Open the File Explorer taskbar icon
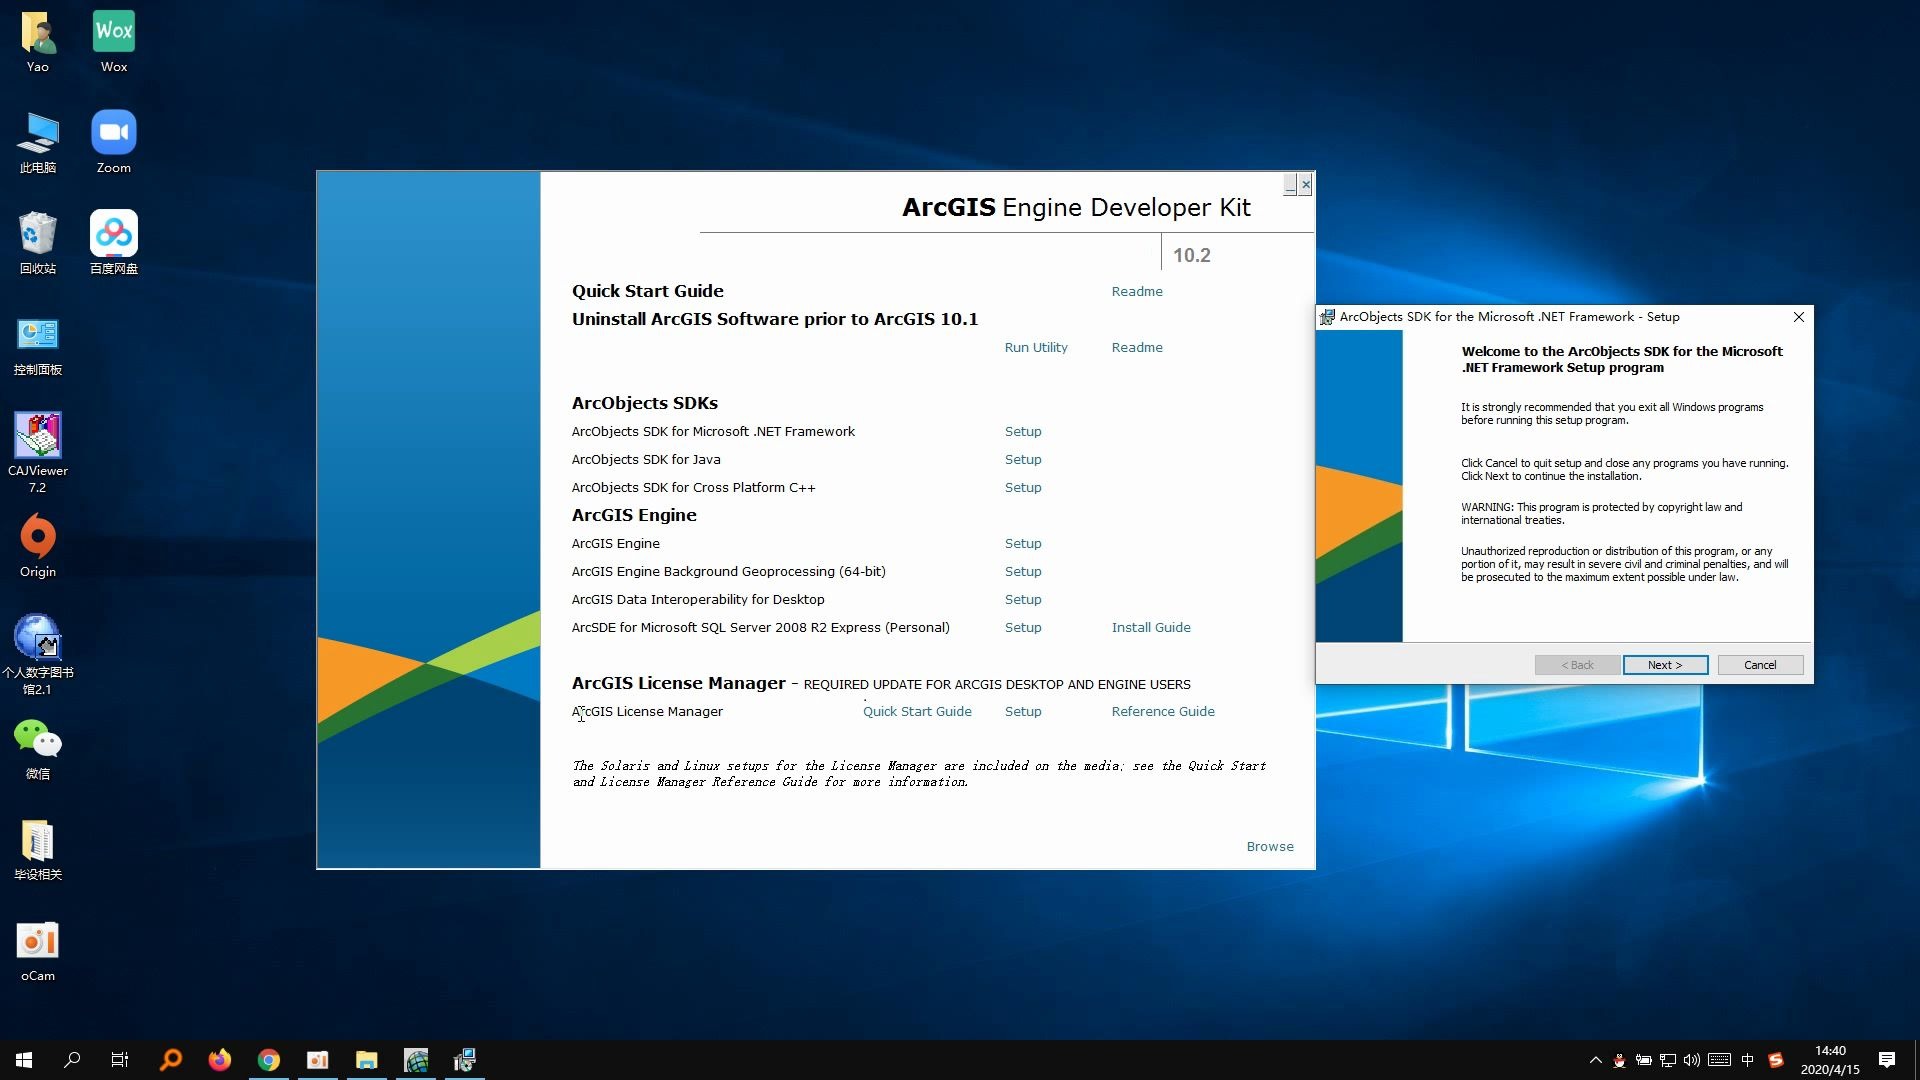The image size is (1920, 1080). (x=367, y=1060)
